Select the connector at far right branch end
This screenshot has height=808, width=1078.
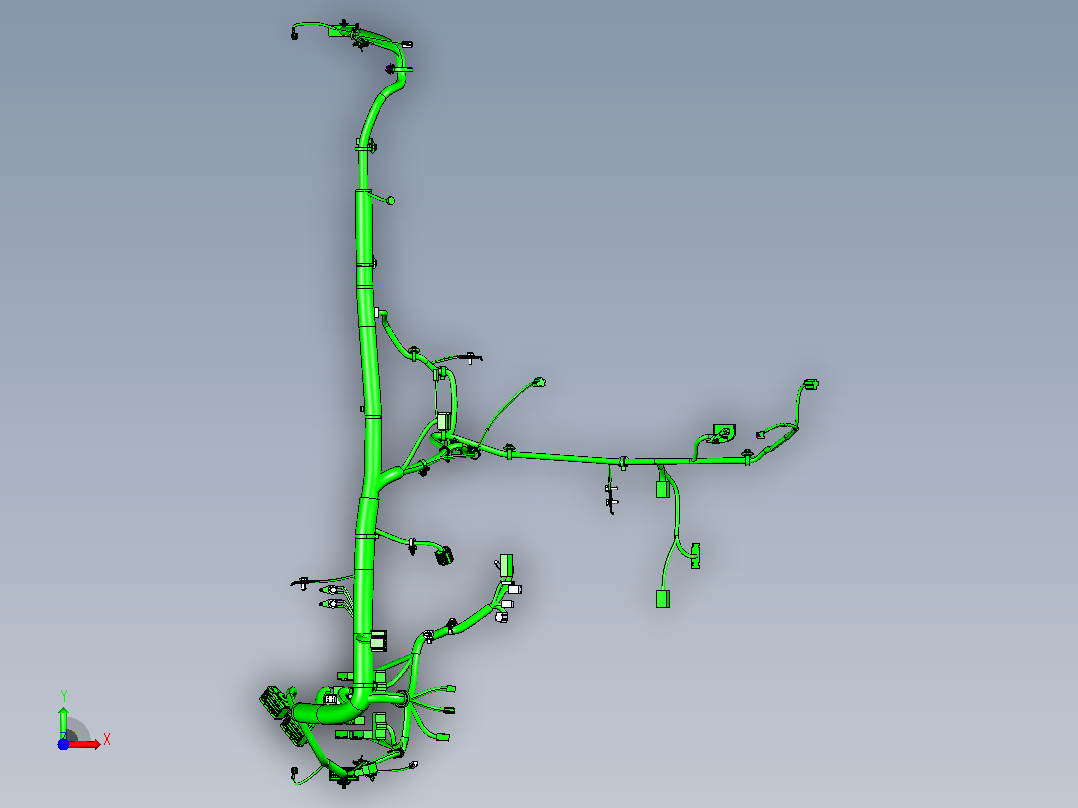point(811,384)
